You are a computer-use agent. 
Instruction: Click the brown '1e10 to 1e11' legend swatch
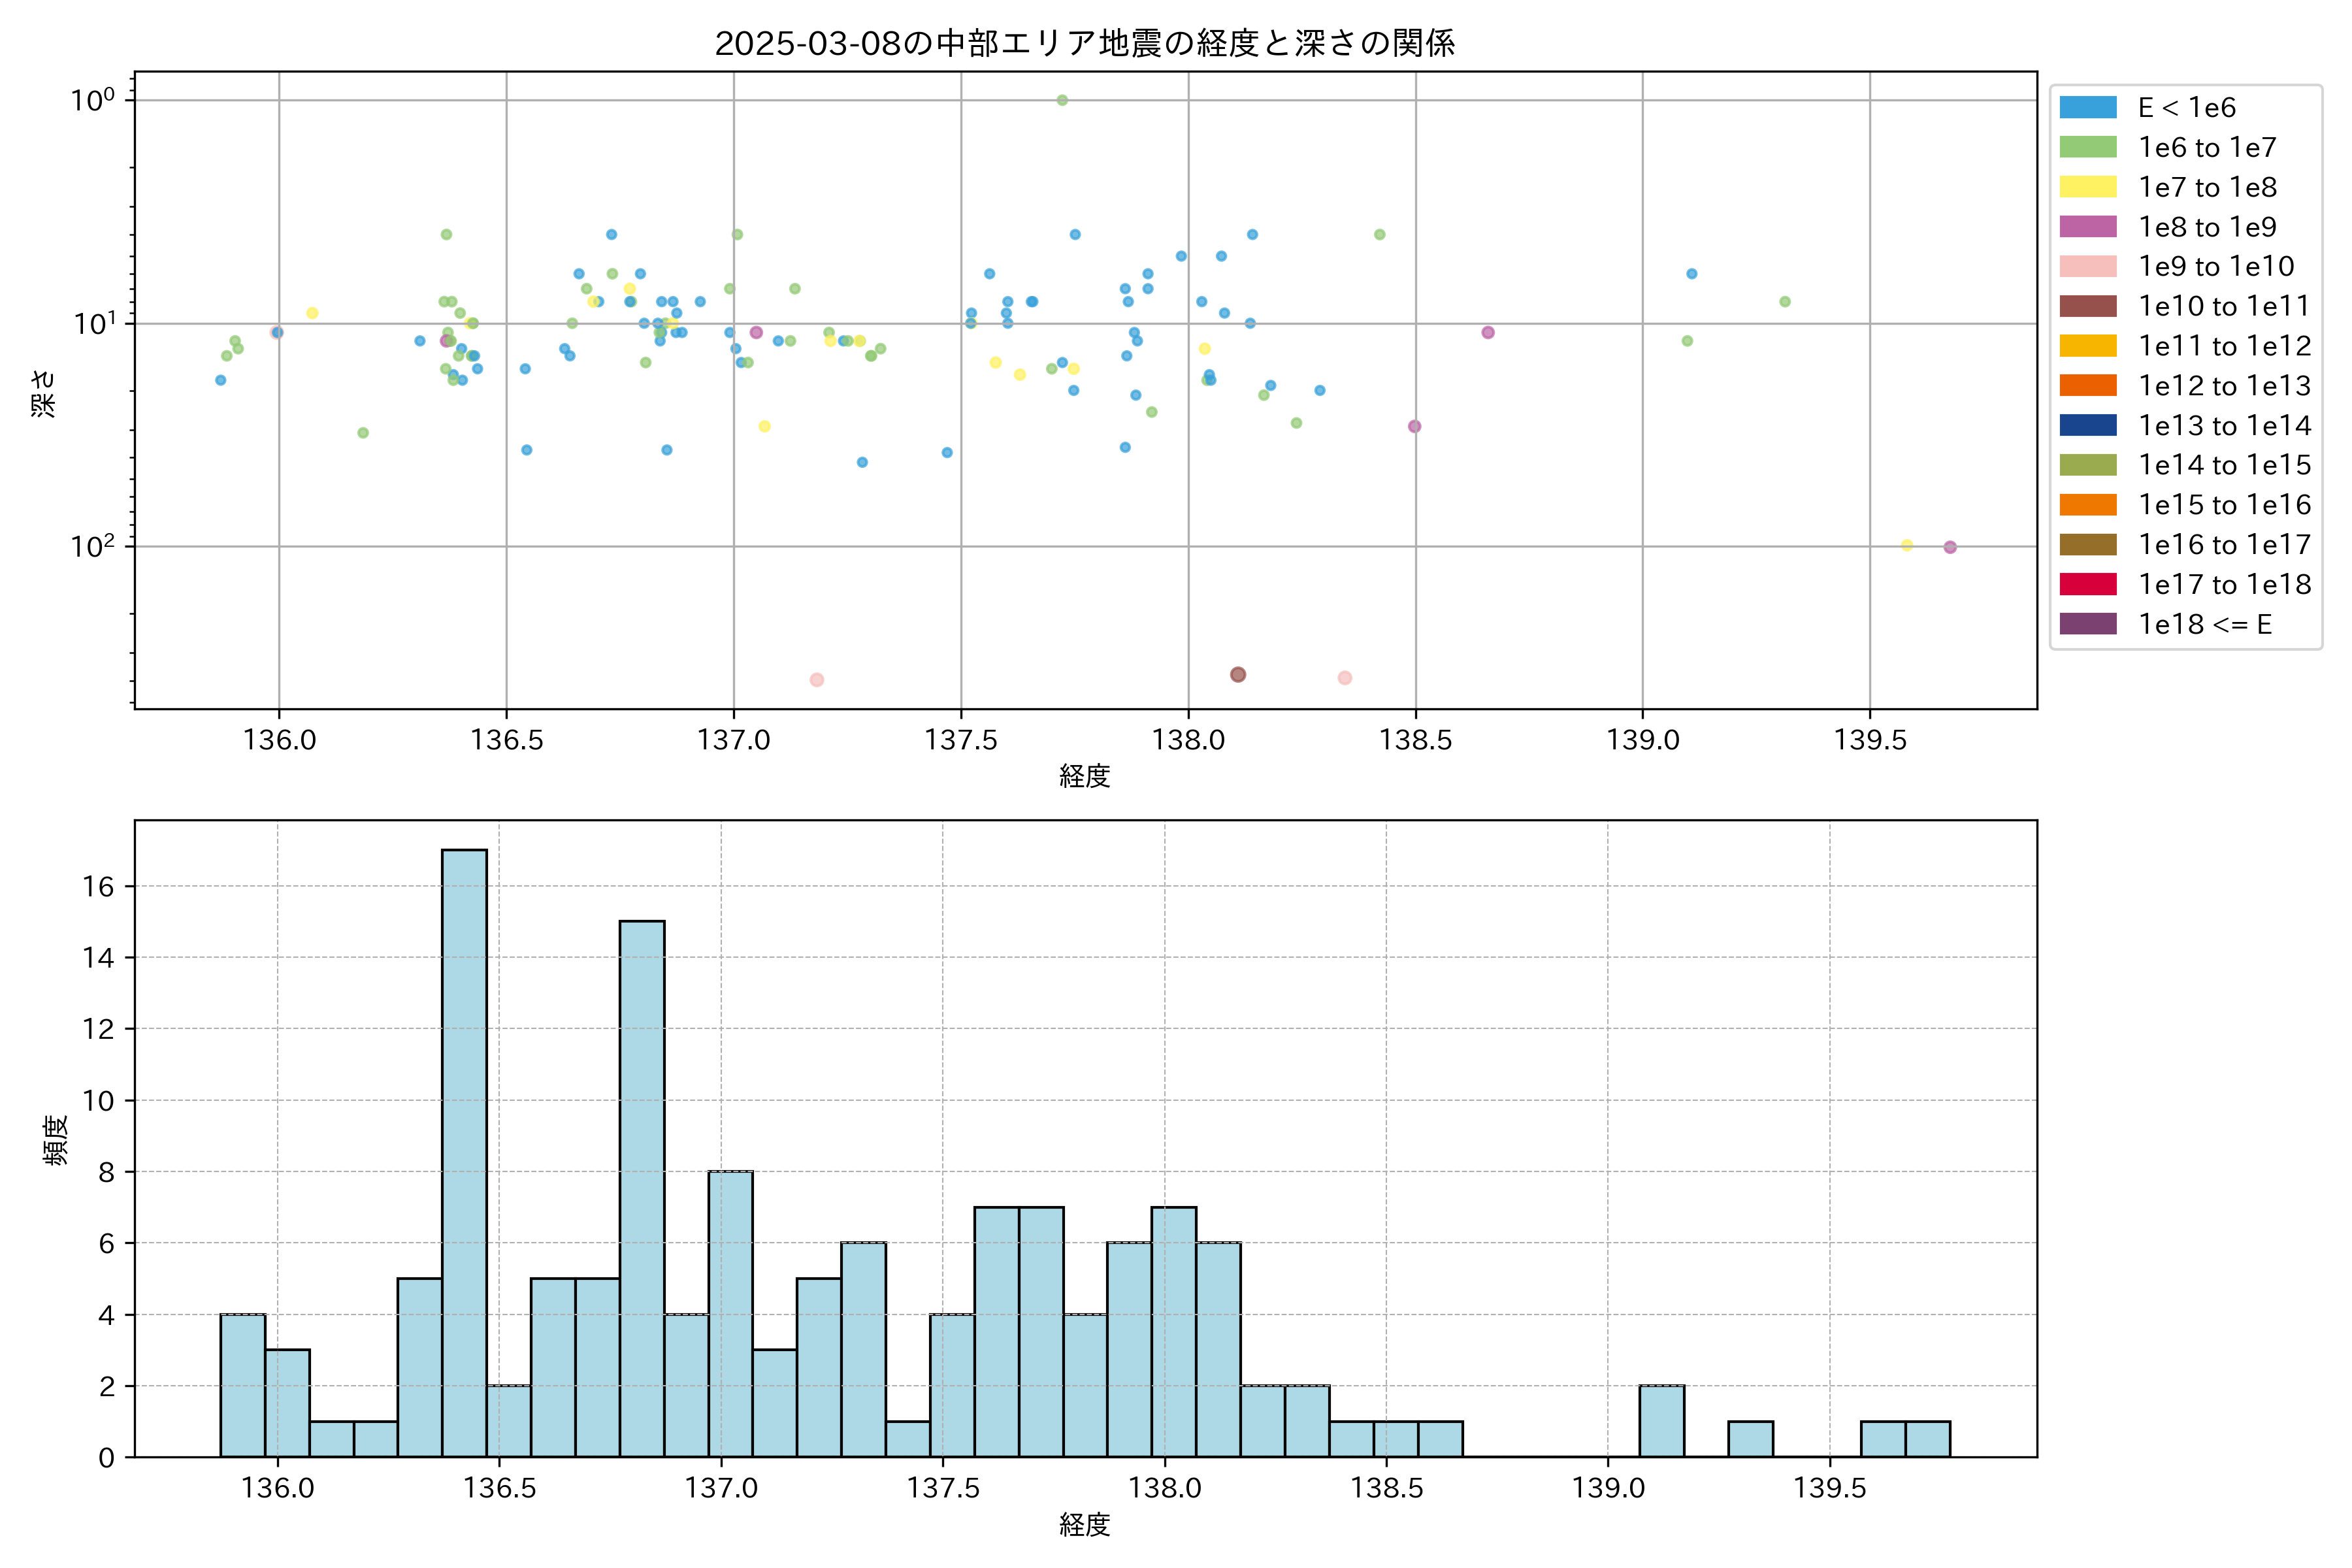pos(2087,306)
